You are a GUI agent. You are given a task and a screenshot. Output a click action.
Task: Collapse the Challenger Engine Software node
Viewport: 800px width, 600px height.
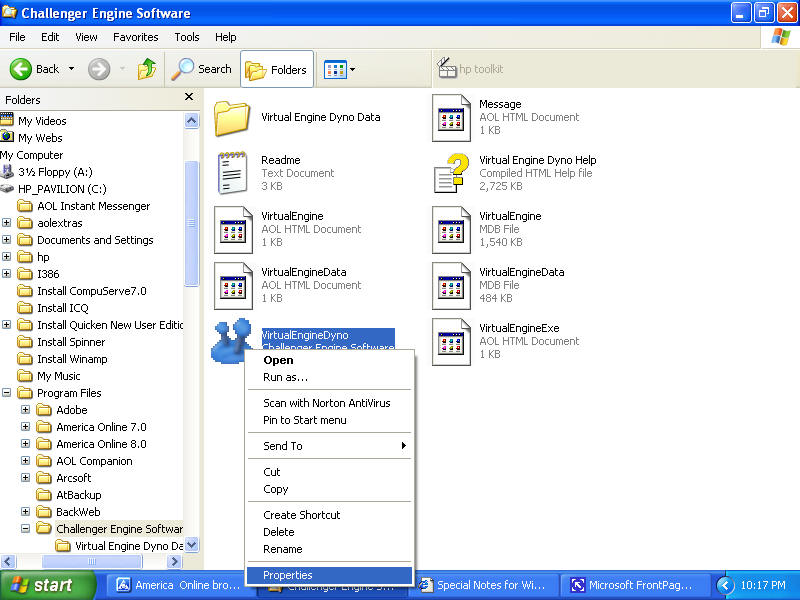(x=26, y=528)
